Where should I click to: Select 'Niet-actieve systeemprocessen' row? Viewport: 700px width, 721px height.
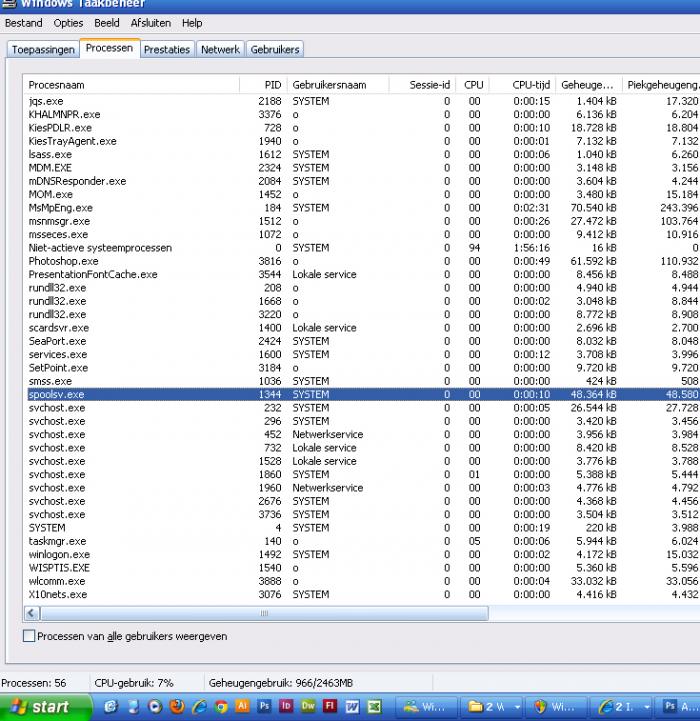click(363, 248)
